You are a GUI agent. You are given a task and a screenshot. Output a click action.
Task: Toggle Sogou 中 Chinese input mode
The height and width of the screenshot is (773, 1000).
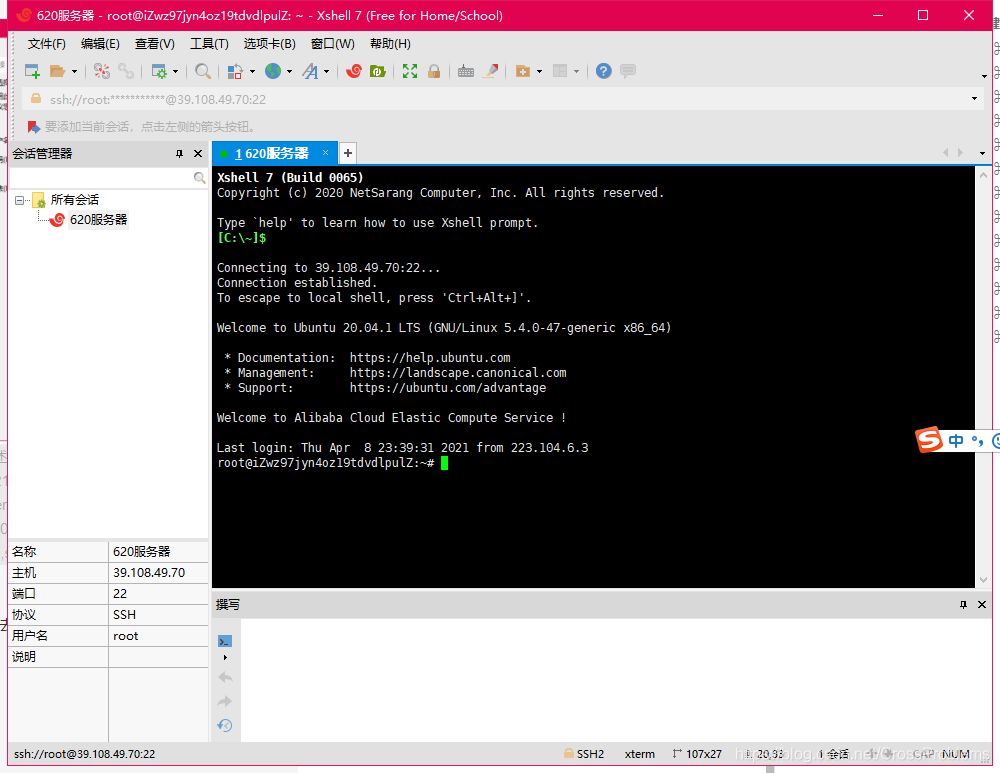955,441
